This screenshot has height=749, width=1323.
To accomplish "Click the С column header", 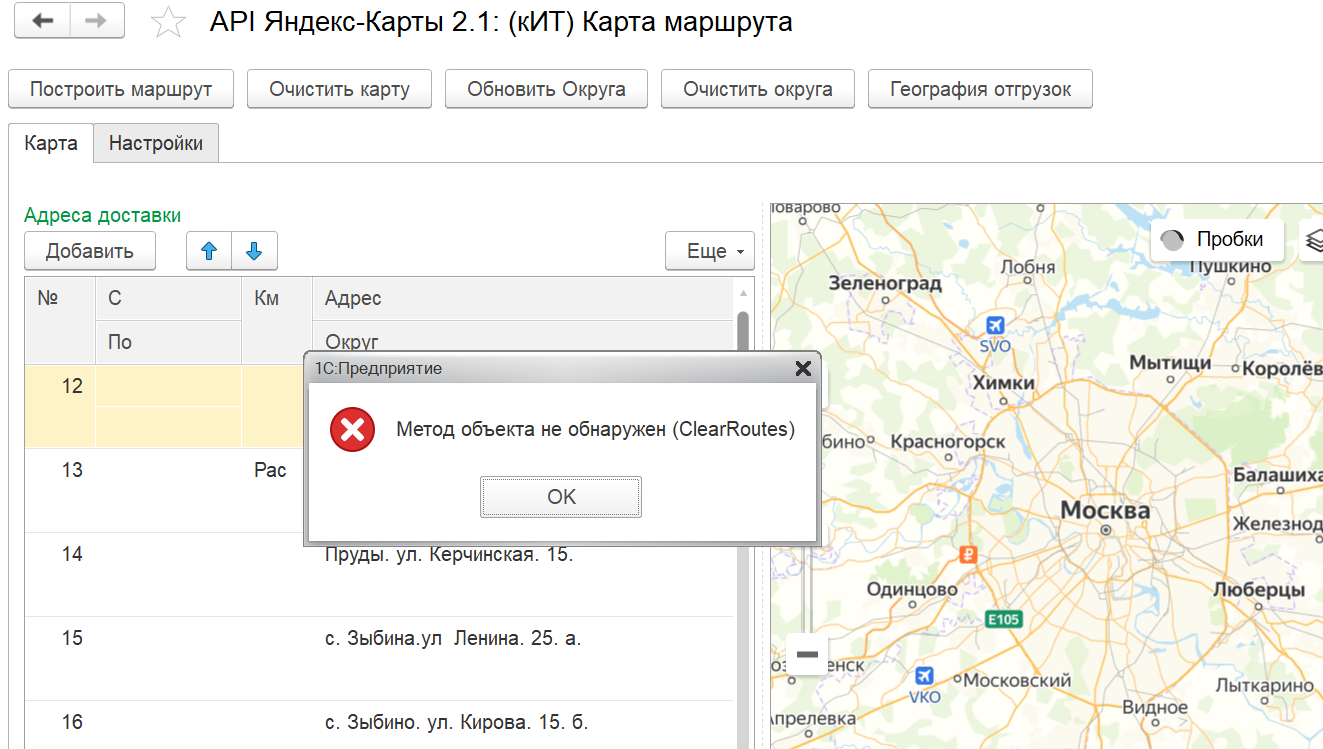I will click(x=168, y=298).
